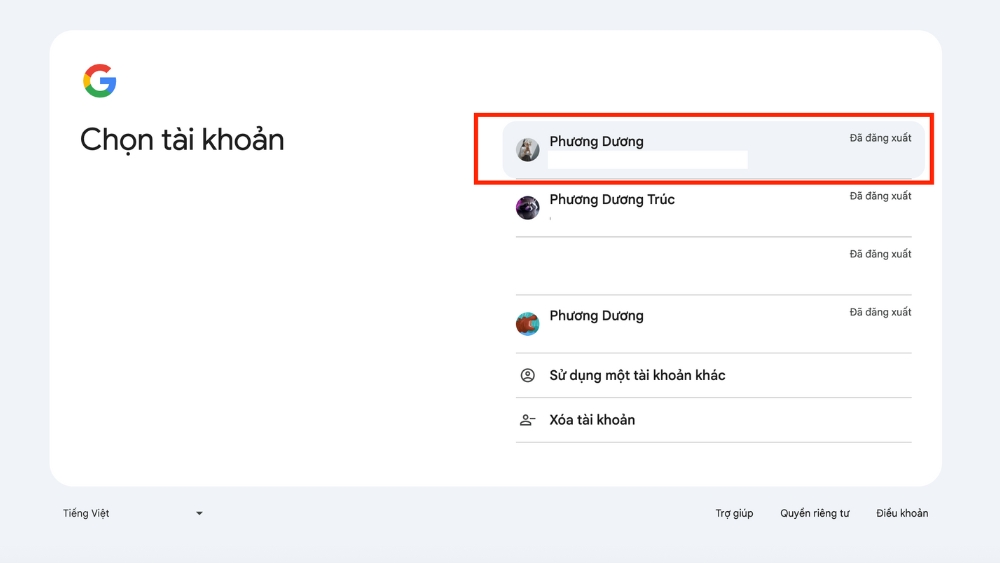Select the Tiếng Việt language selector

point(87,514)
